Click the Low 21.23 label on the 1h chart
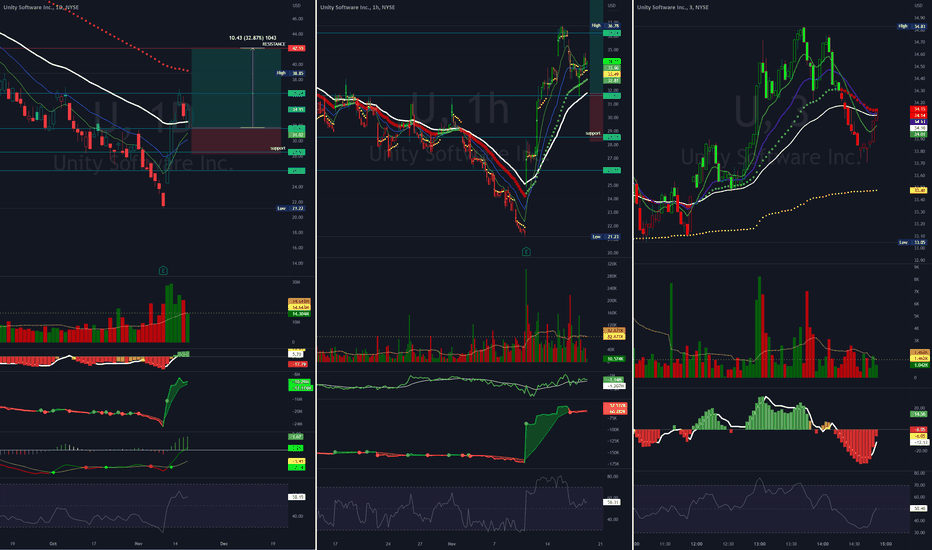The height and width of the screenshot is (550, 932). (606, 237)
